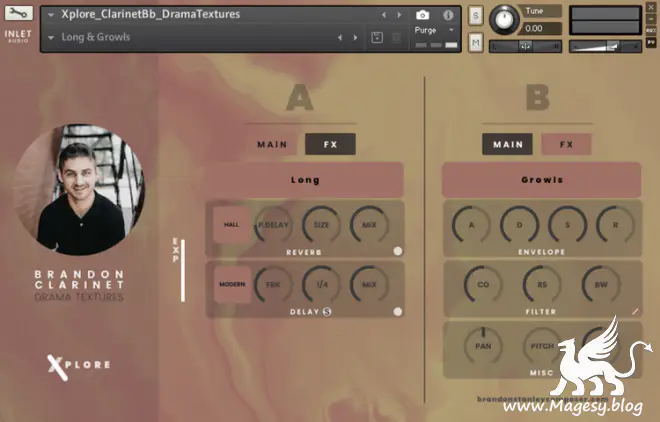The image size is (660, 422).
Task: Go to the previous instrument arrow
Action: click(383, 15)
